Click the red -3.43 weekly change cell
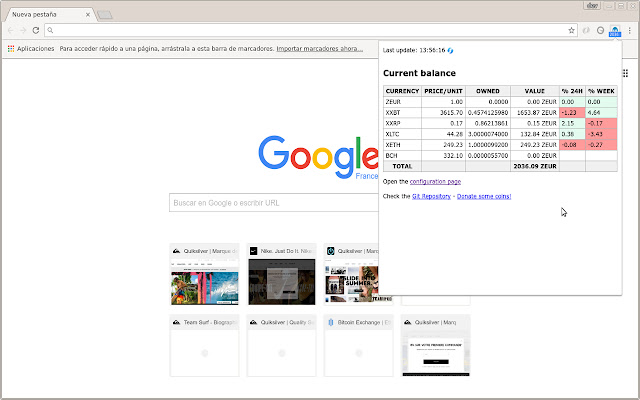 pos(601,134)
